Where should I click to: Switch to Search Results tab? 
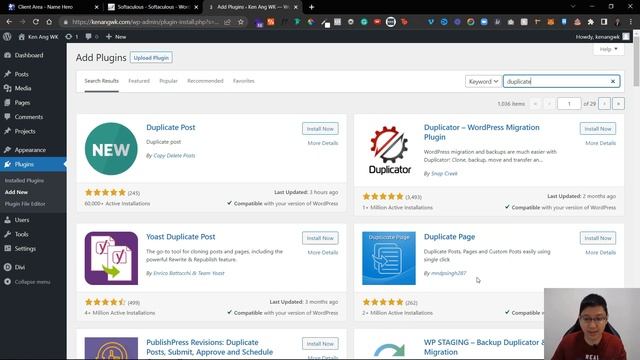coord(102,81)
